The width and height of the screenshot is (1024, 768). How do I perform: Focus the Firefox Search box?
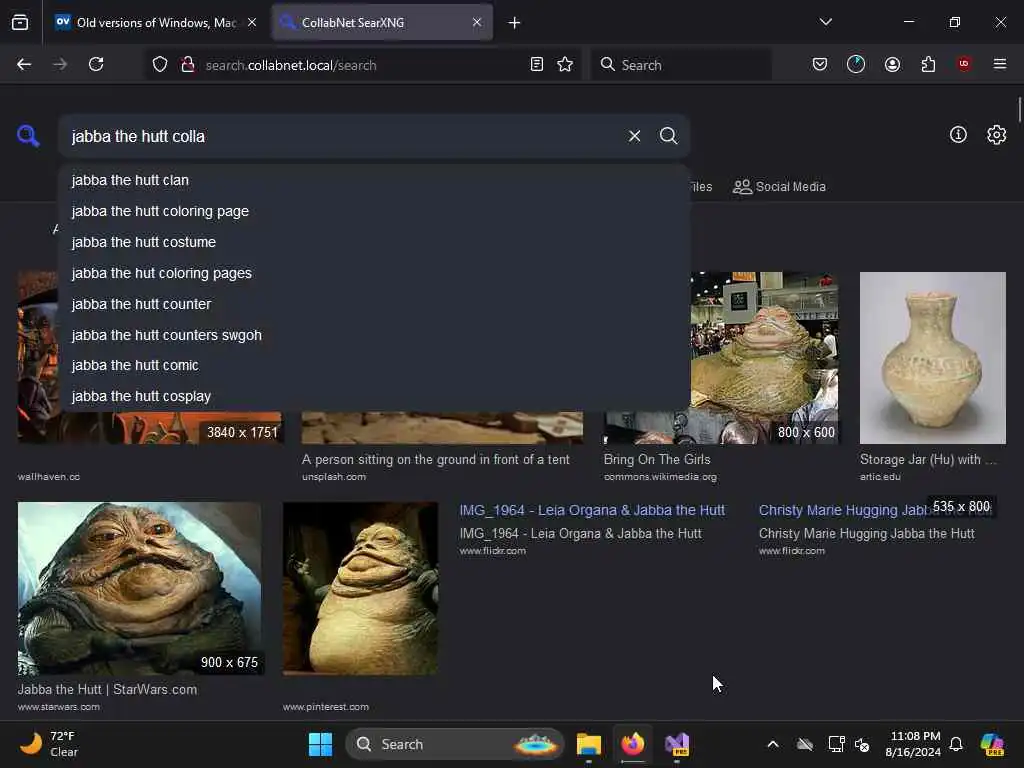[681, 65]
